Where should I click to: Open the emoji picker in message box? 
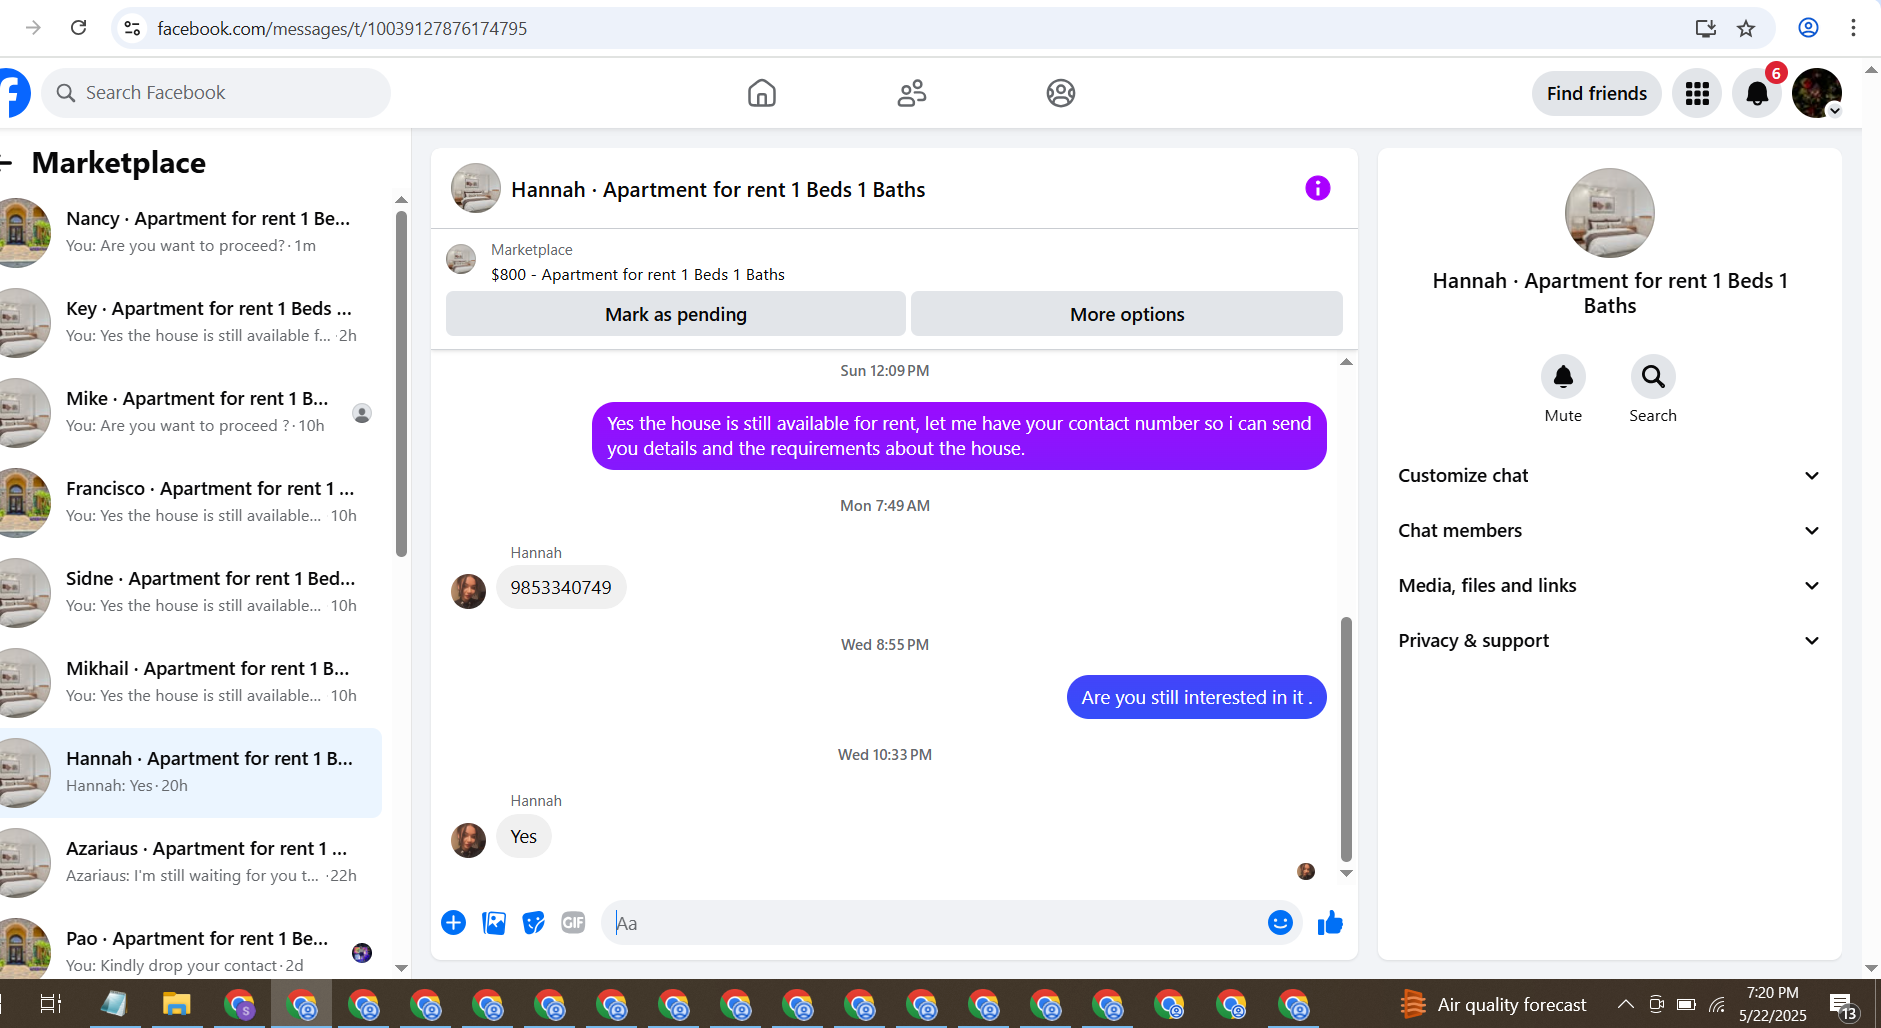coord(1280,923)
